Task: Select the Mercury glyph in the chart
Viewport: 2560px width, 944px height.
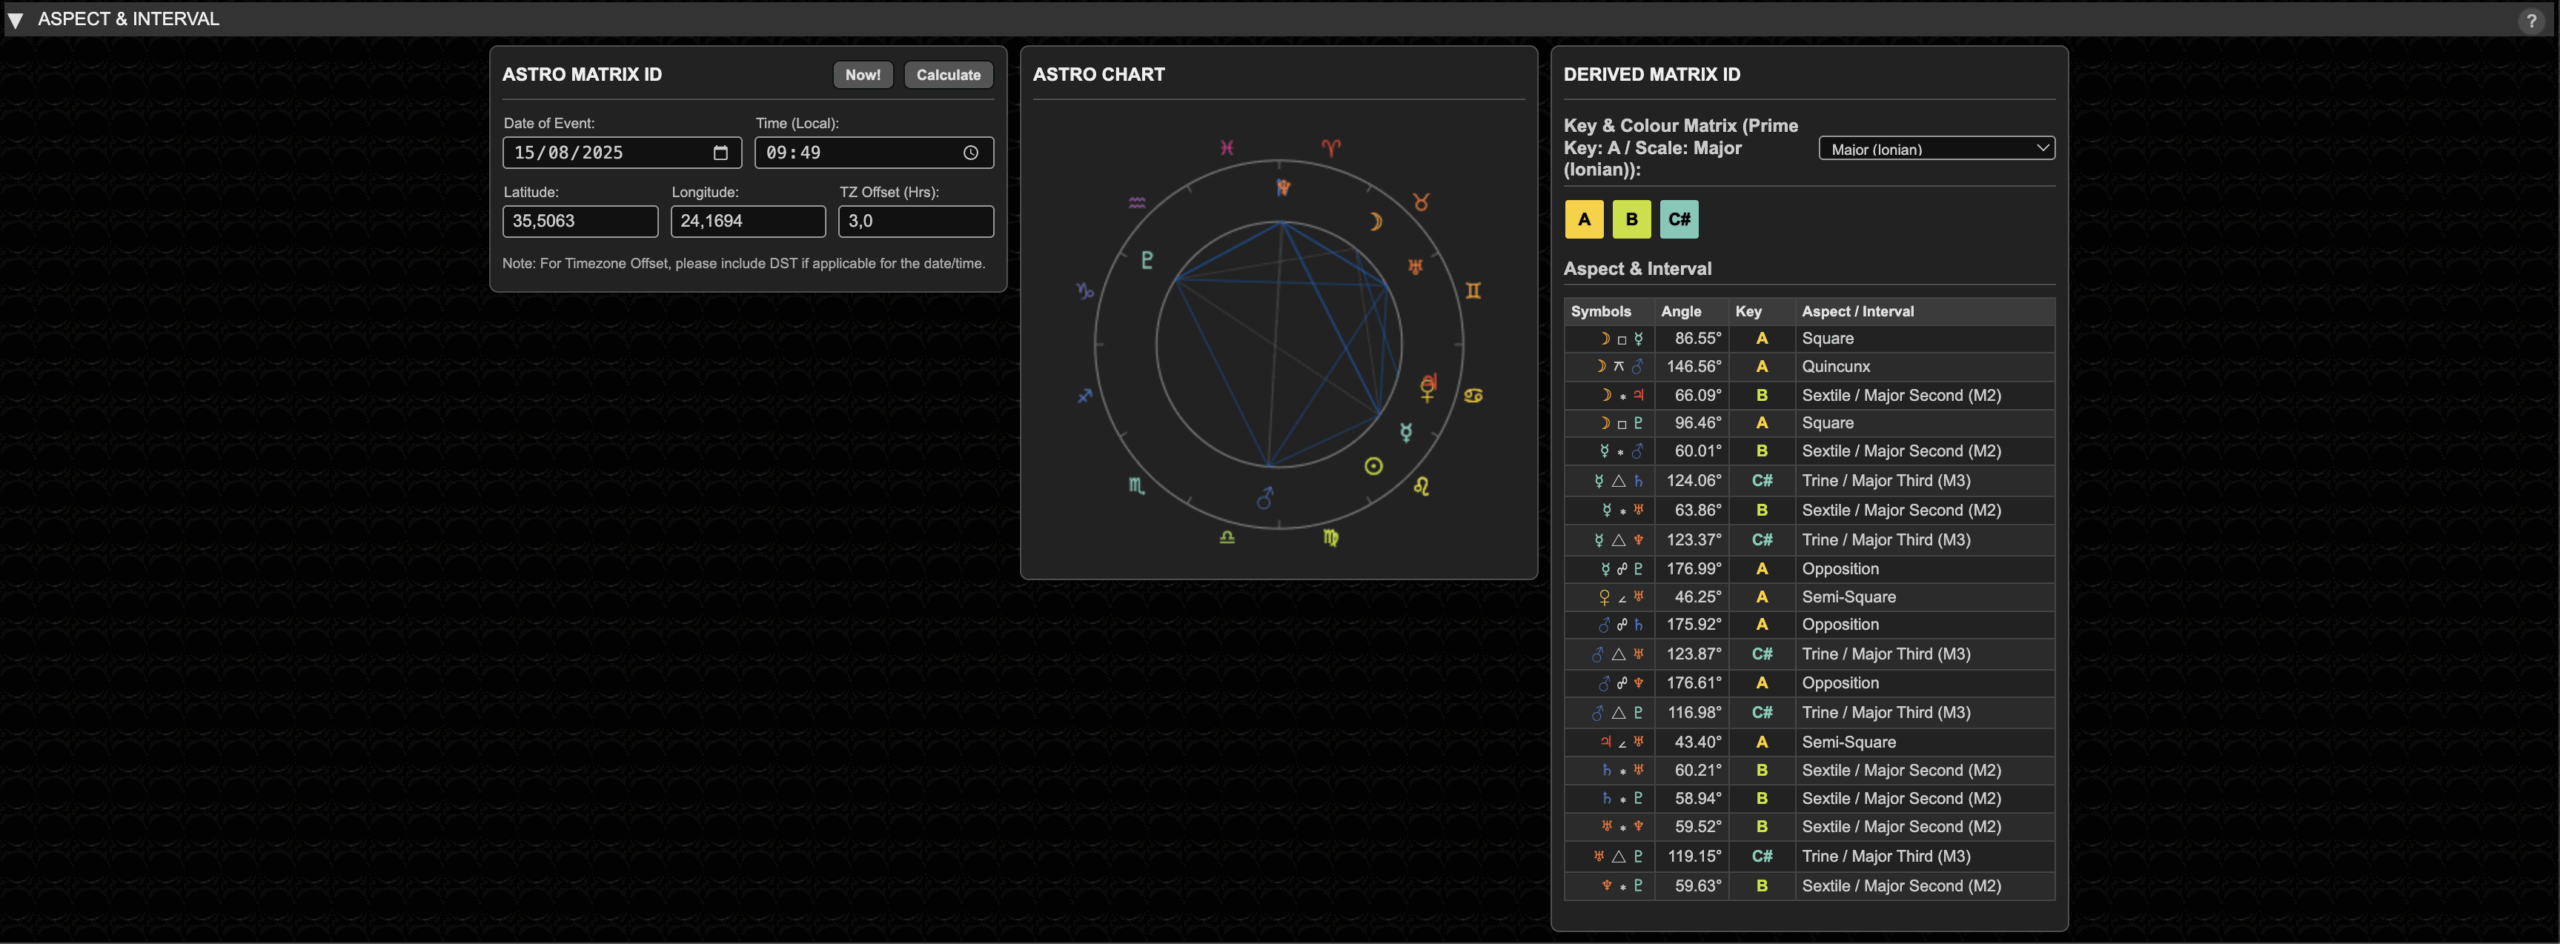Action: pos(1406,432)
